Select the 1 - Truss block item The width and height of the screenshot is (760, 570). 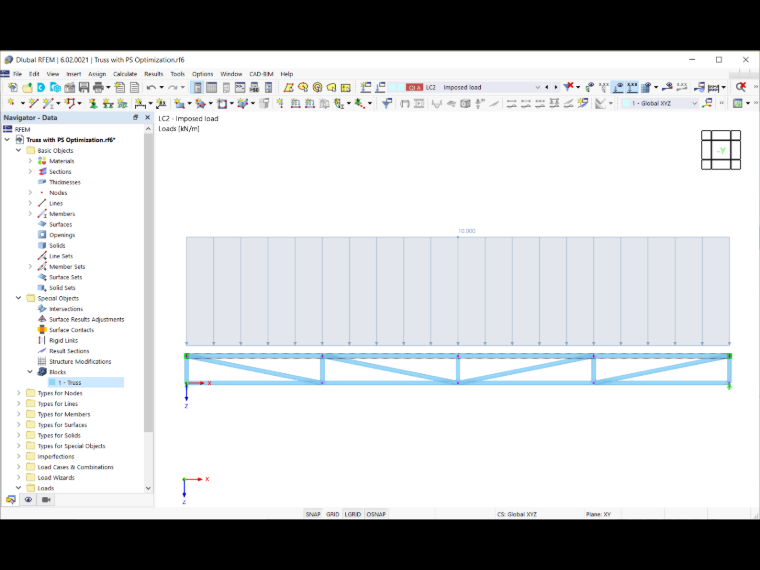(x=86, y=382)
